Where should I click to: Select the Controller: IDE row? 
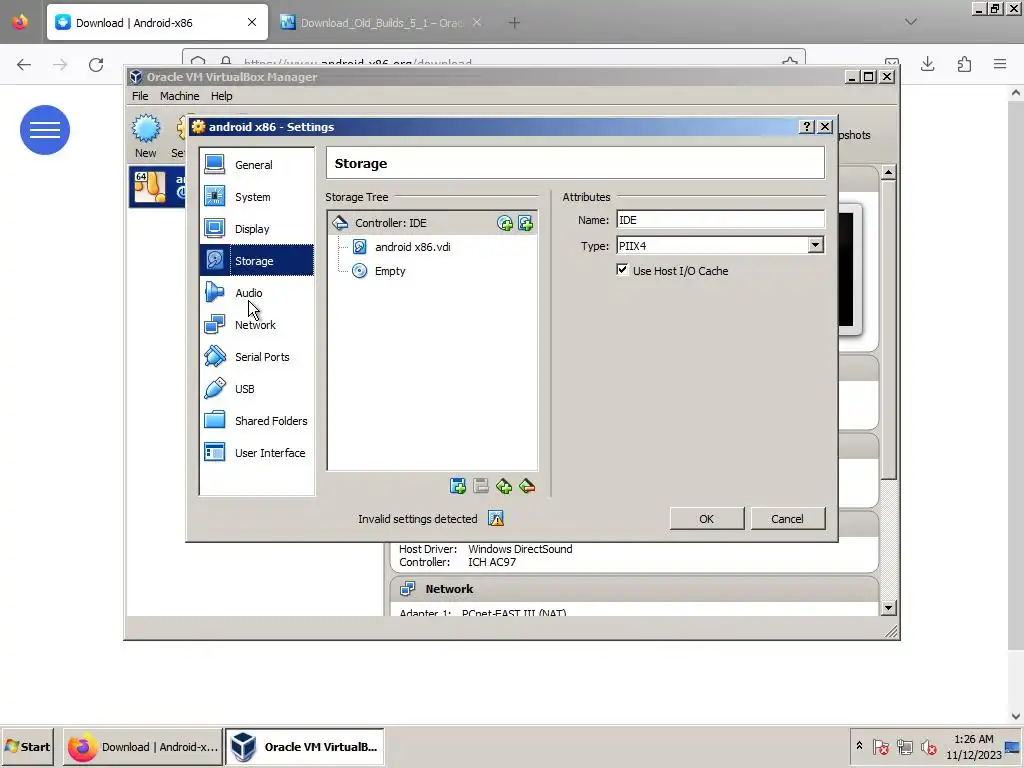click(432, 223)
